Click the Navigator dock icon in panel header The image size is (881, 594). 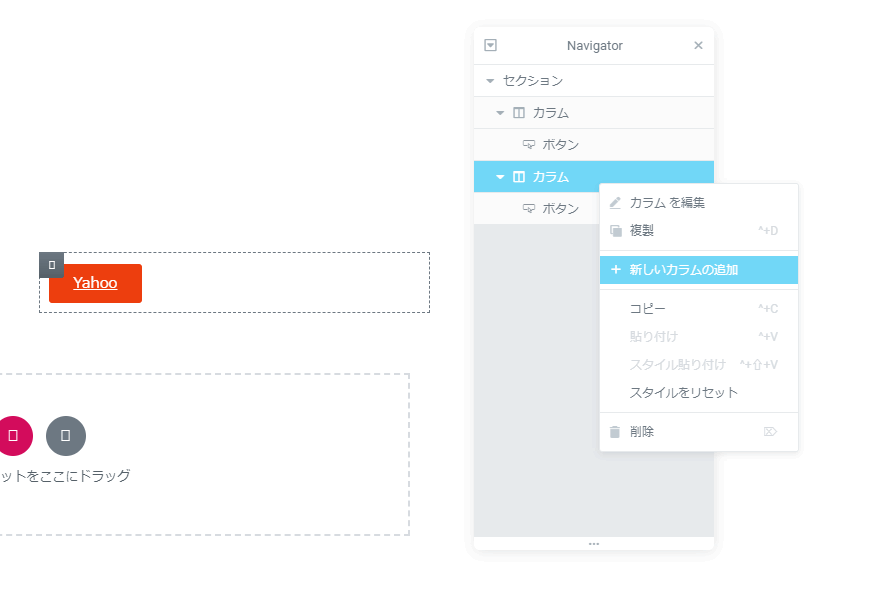click(490, 45)
